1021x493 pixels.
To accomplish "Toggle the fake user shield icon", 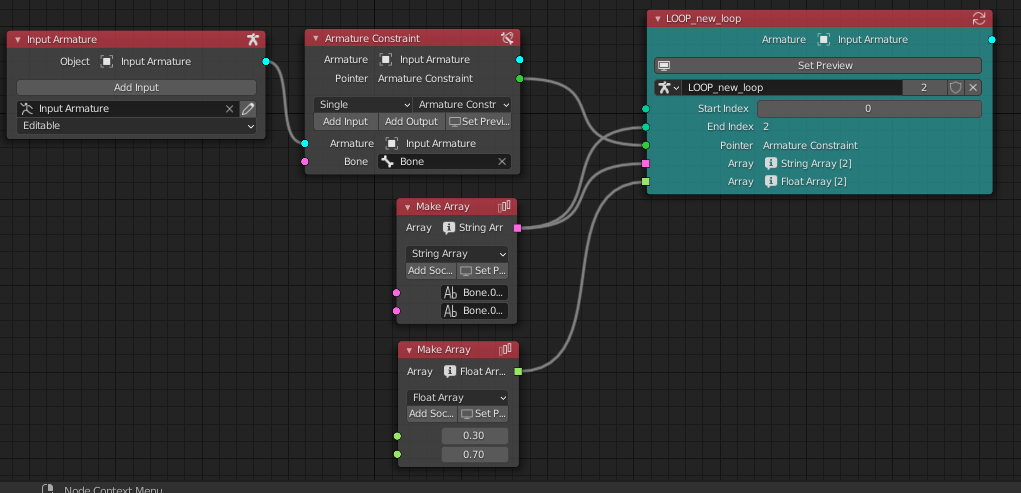I will point(955,87).
